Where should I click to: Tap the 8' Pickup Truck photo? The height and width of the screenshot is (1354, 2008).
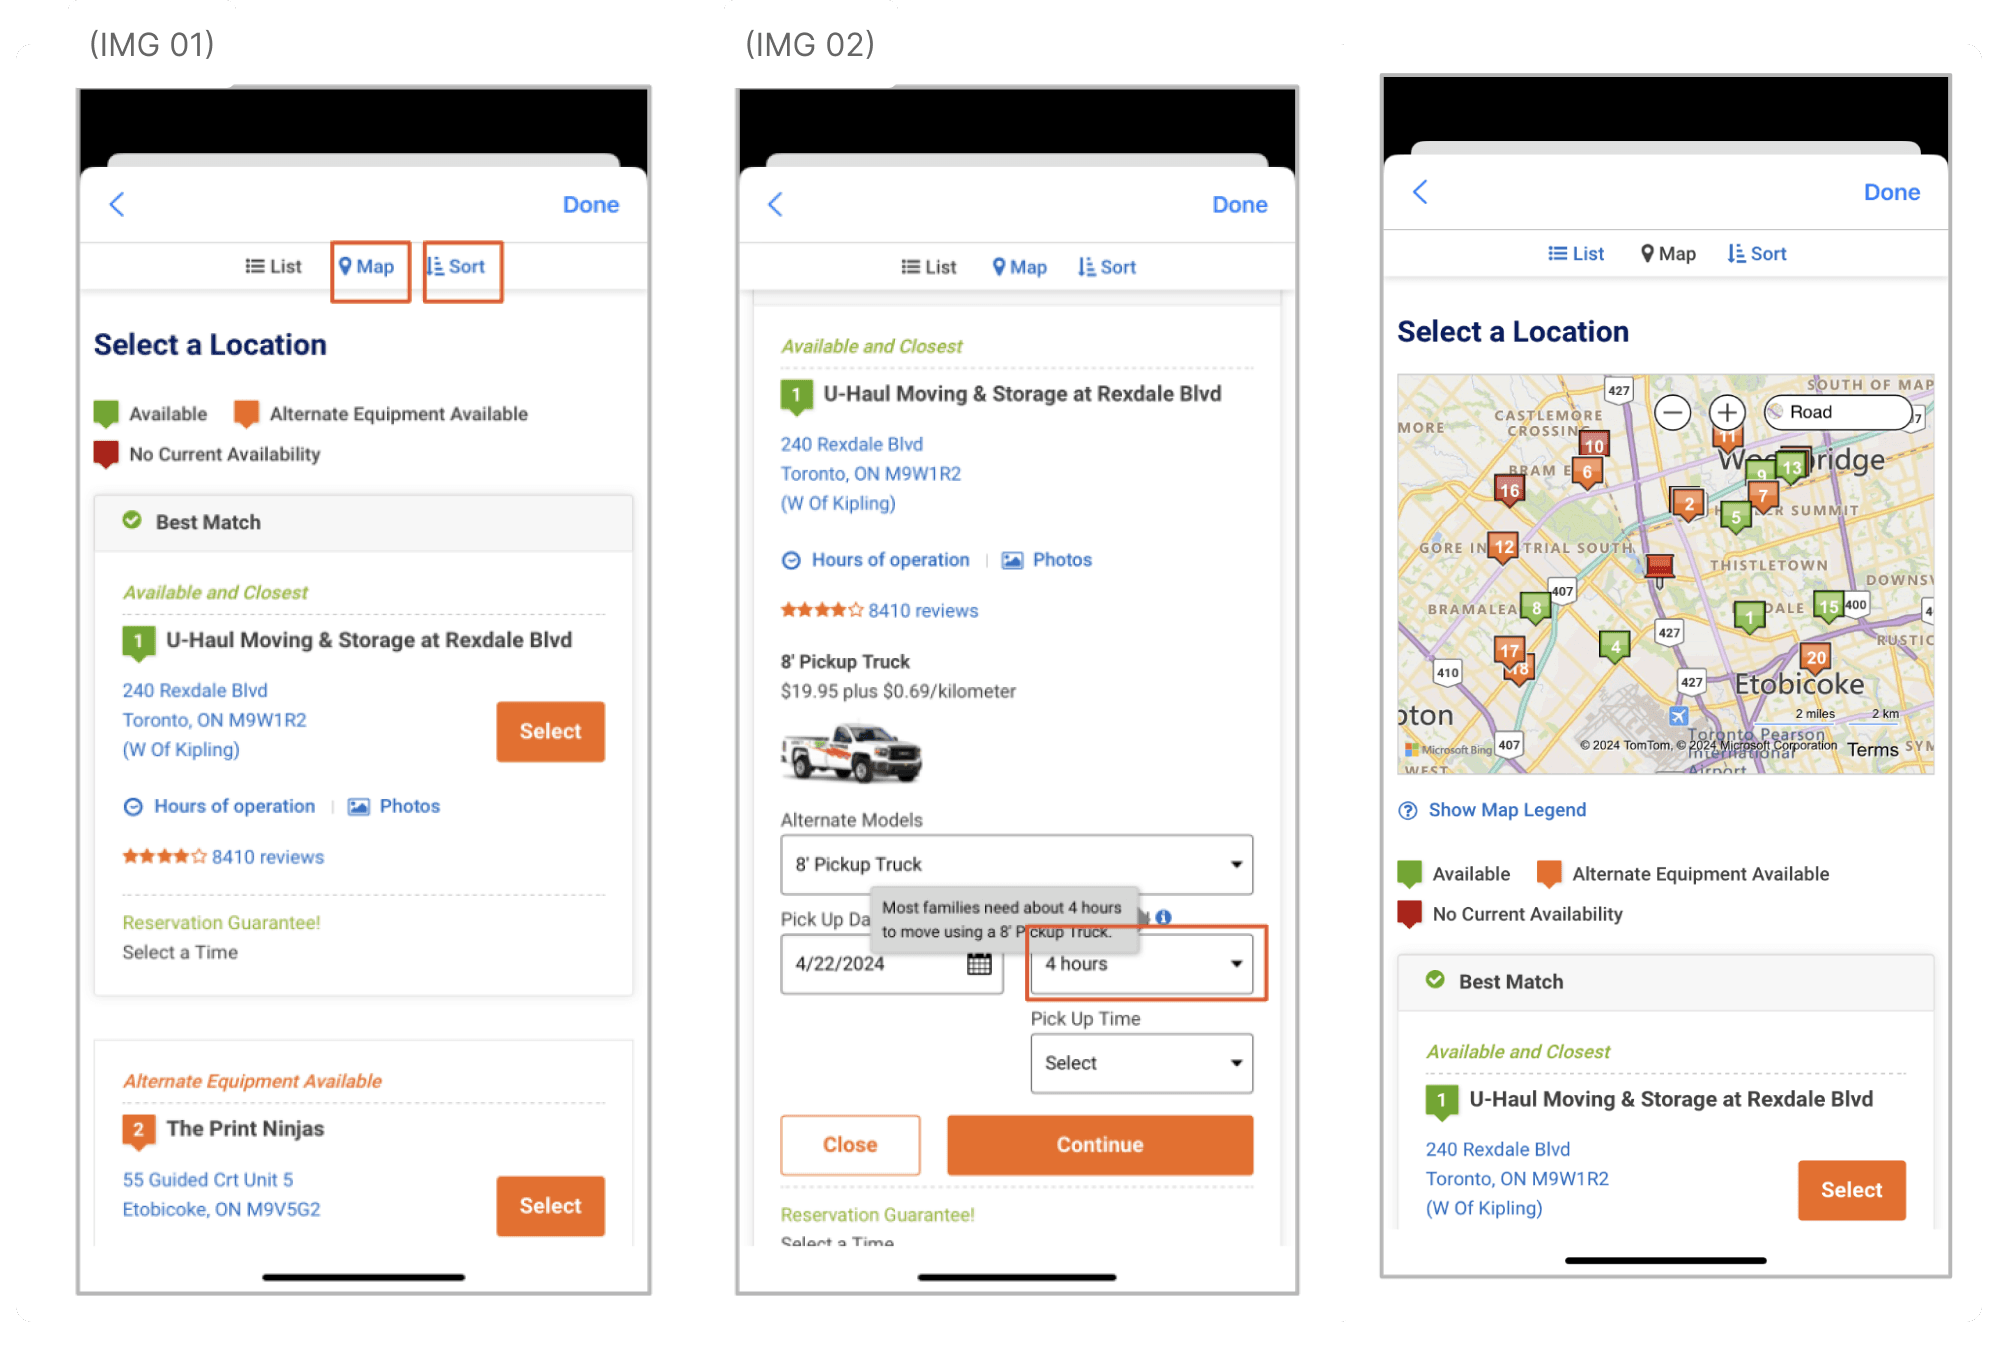click(x=852, y=753)
